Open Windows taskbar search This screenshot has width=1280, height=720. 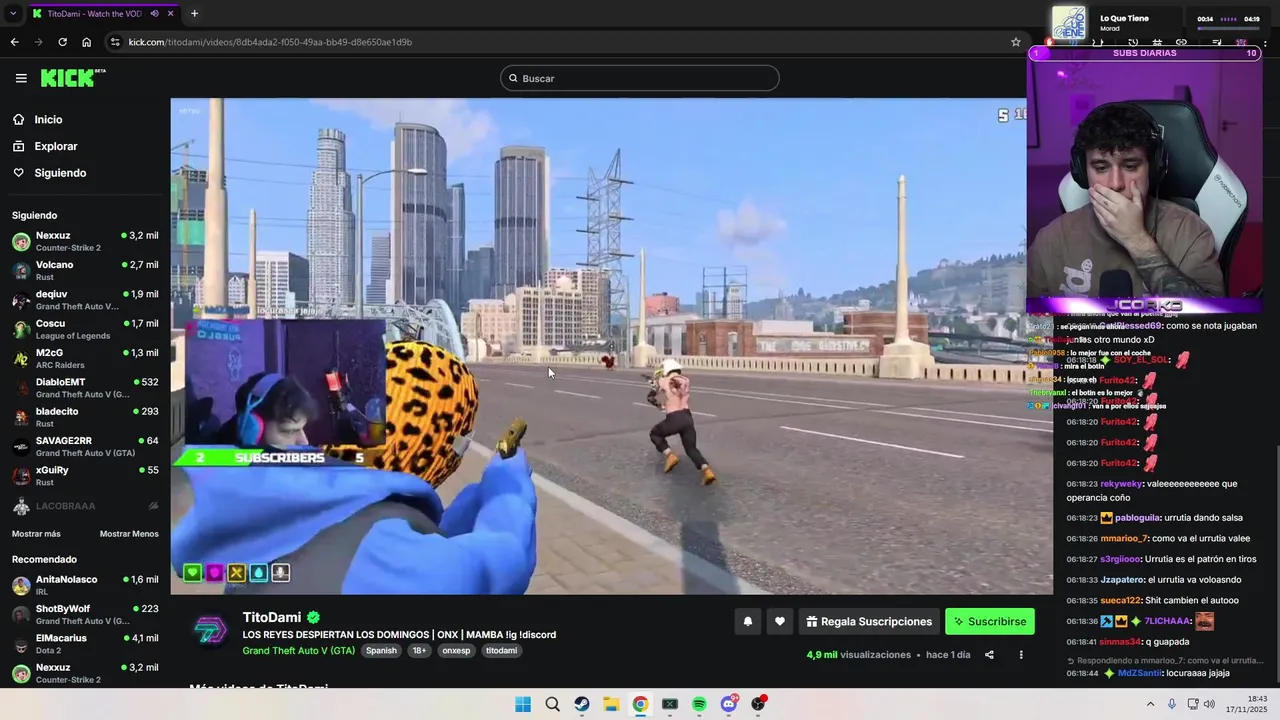coord(552,704)
